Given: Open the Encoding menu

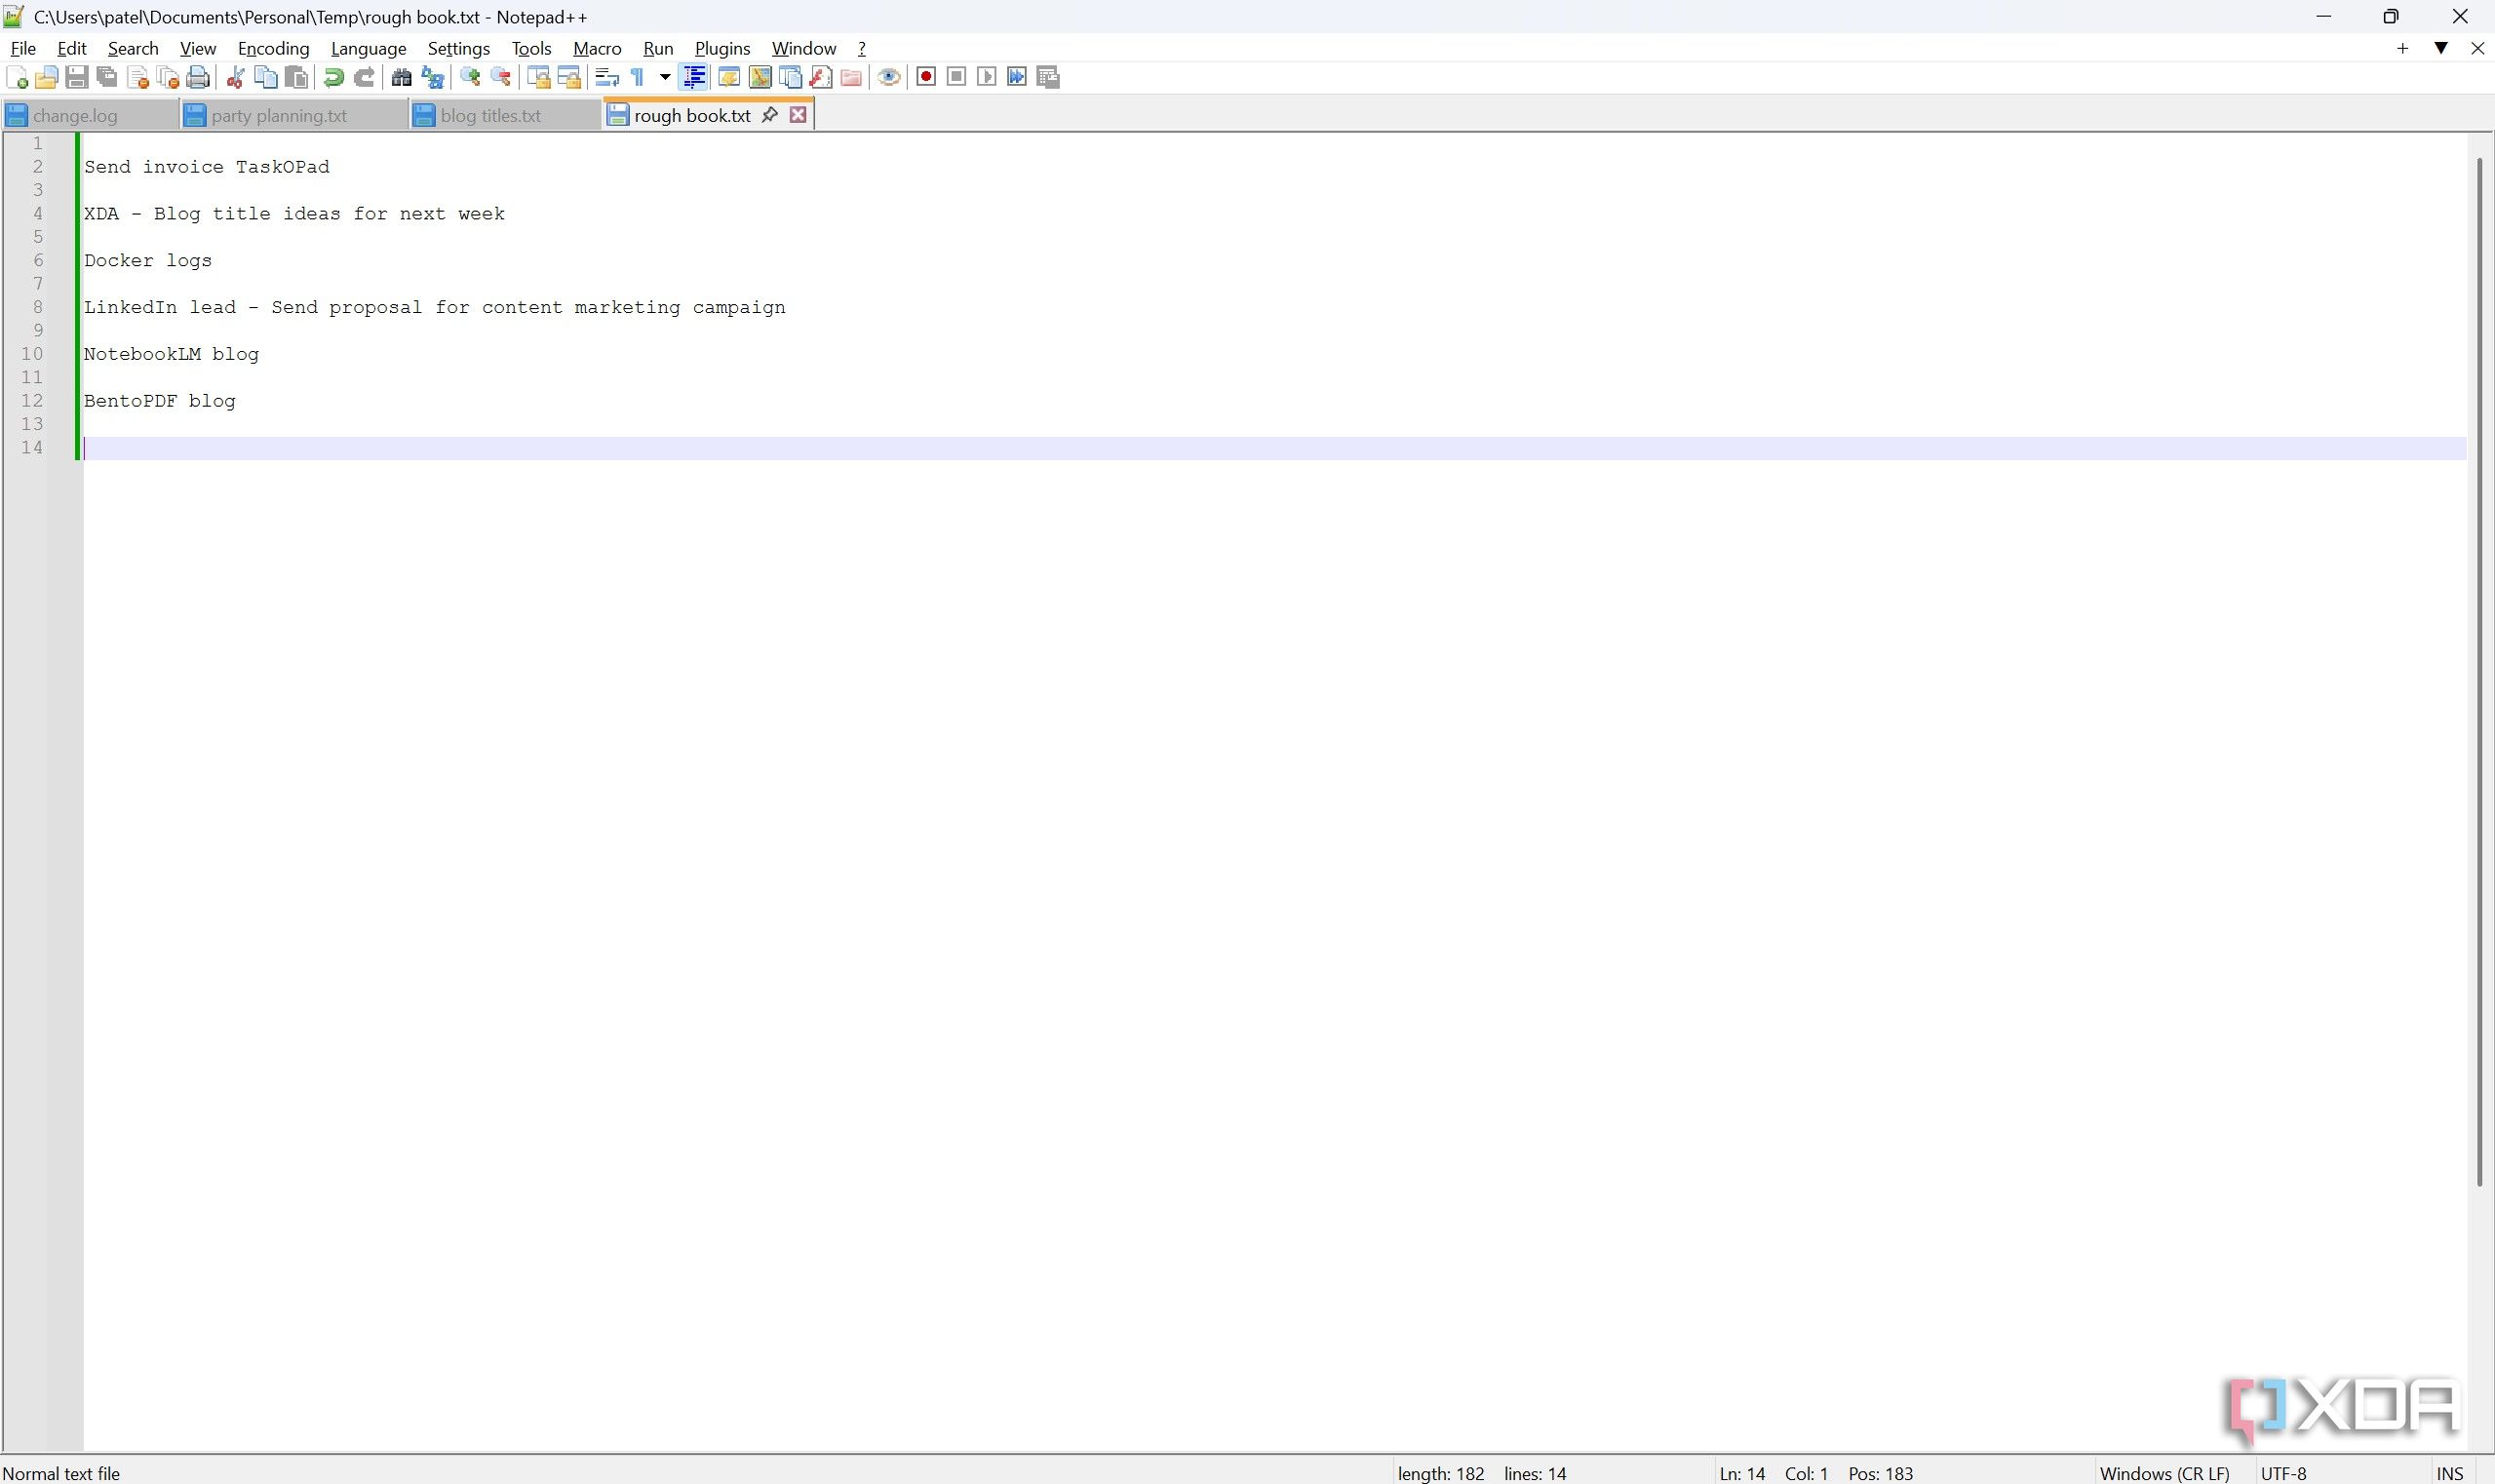Looking at the screenshot, I should [273, 48].
